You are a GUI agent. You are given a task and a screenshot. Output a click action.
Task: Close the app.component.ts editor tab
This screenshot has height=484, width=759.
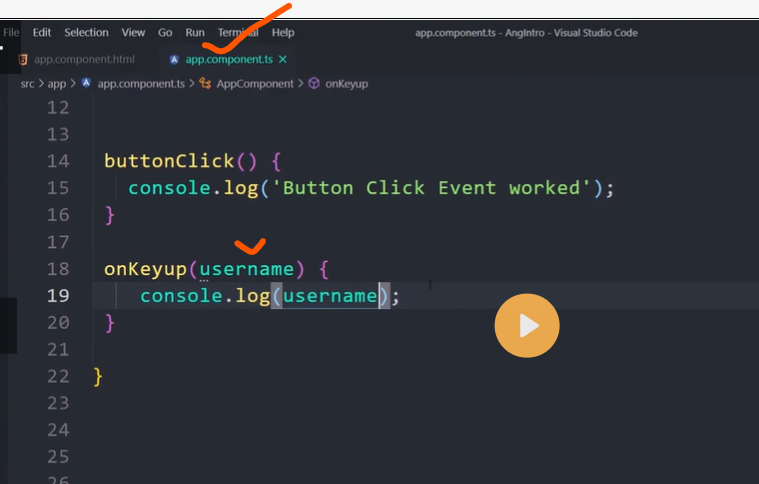[x=283, y=59]
